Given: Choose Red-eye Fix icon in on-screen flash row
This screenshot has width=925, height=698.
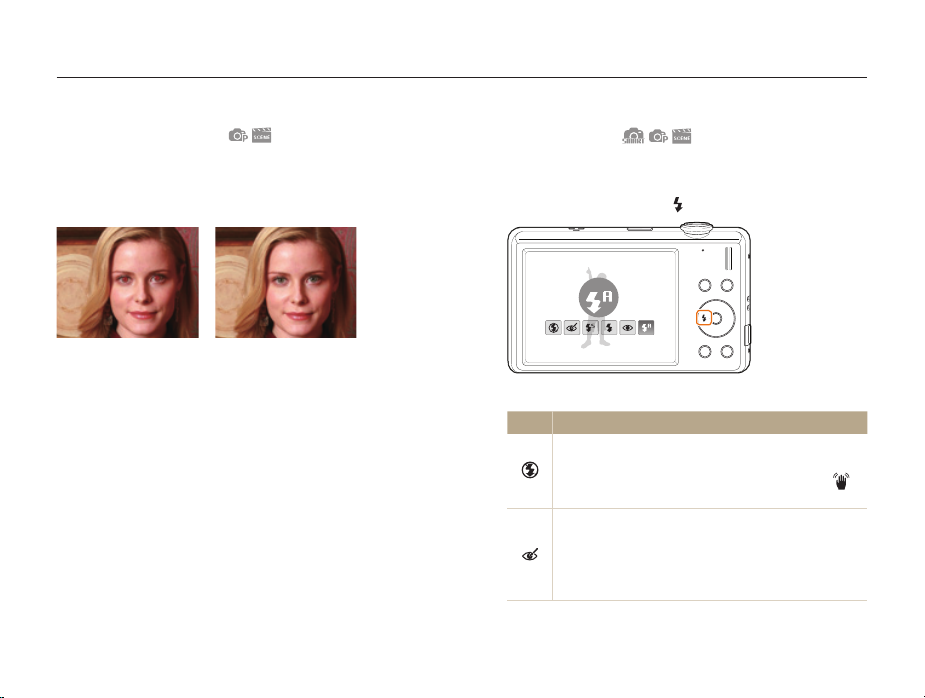Looking at the screenshot, I should 572,328.
